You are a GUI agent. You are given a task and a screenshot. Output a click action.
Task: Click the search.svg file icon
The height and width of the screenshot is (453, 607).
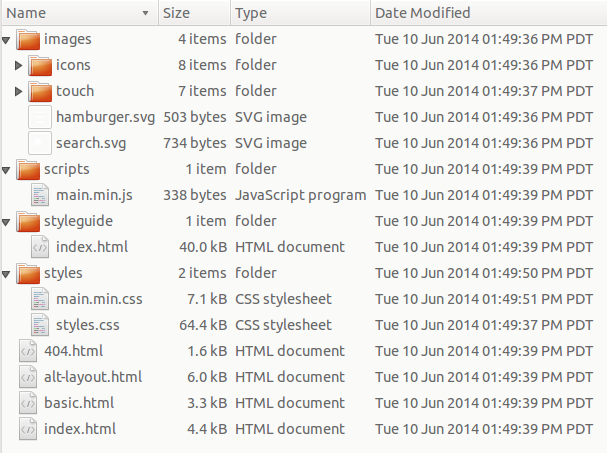(40, 143)
